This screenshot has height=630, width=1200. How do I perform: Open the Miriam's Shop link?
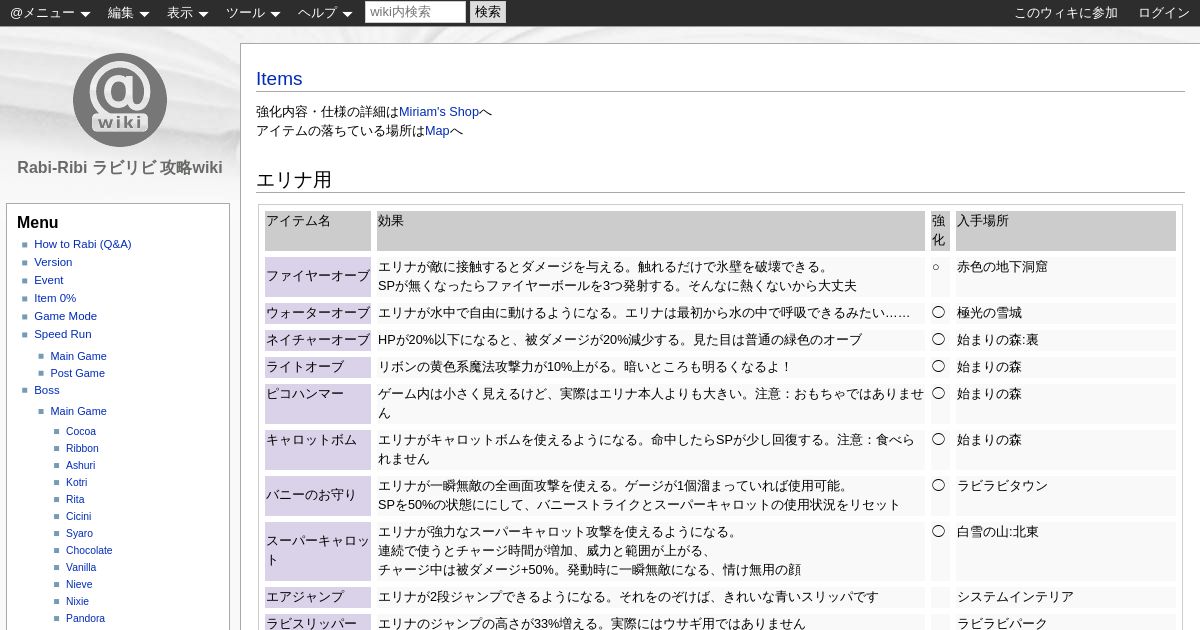pos(439,112)
